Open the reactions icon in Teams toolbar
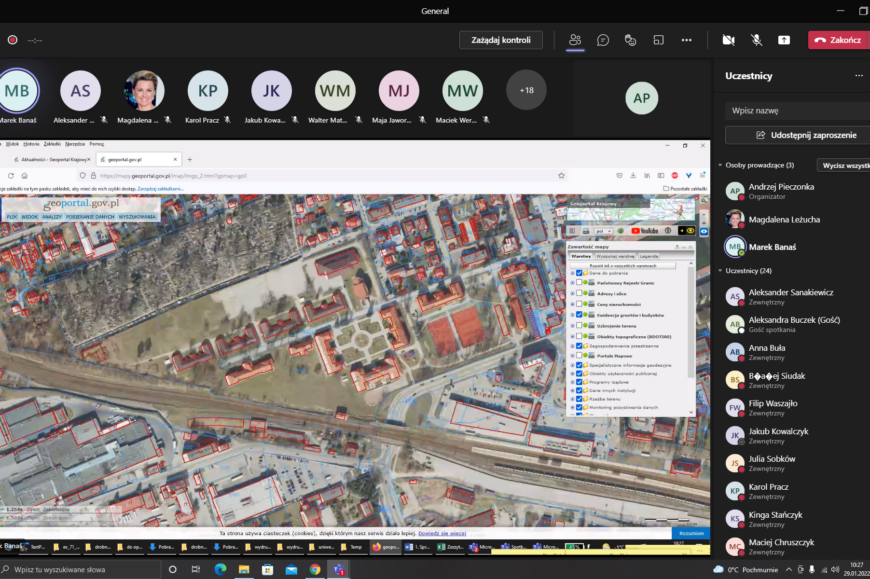Screen dimensions: 870x579 tap(630, 40)
